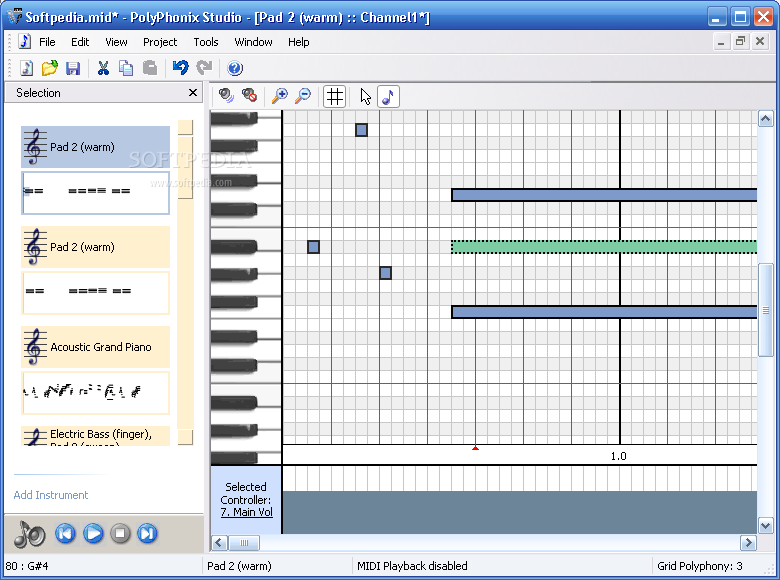Minimize the inner Channel1 child window
The width and height of the screenshot is (780, 580).
721,42
